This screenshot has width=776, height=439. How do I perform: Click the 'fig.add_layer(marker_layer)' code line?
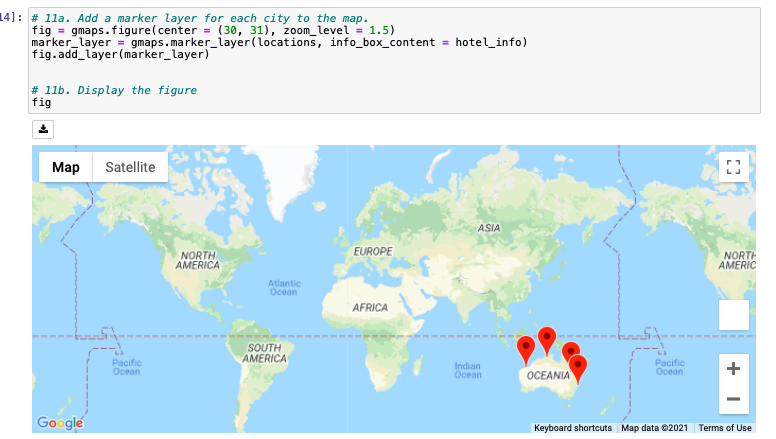pyautogui.click(x=120, y=54)
